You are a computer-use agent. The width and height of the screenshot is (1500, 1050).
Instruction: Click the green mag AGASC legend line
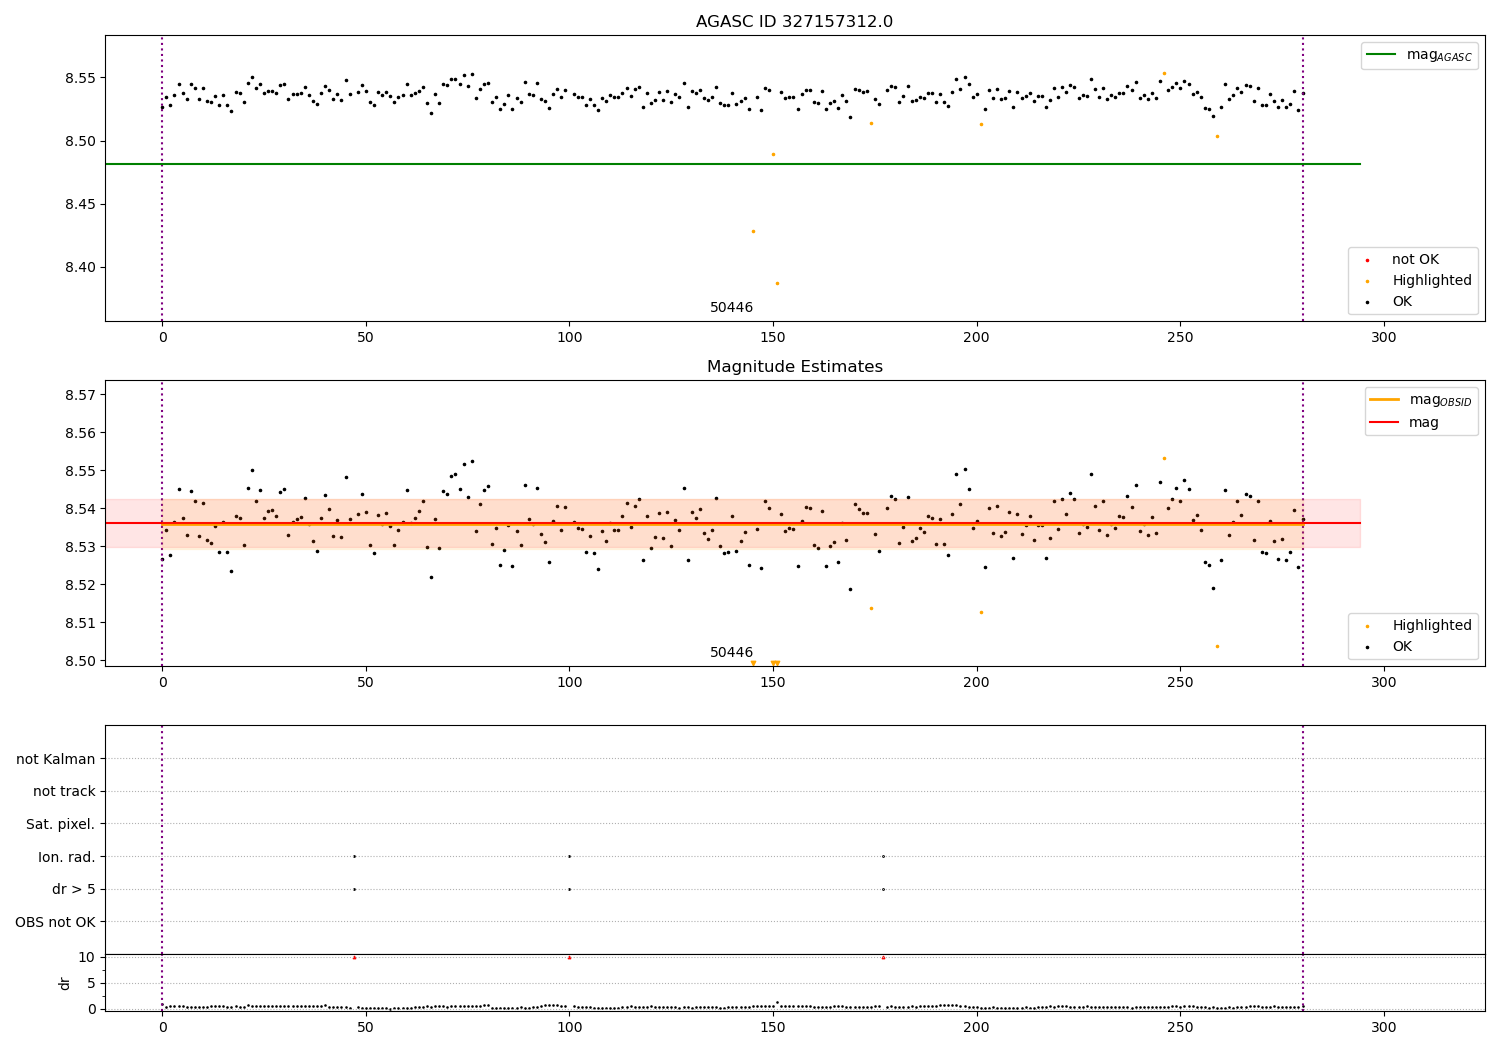[1382, 55]
